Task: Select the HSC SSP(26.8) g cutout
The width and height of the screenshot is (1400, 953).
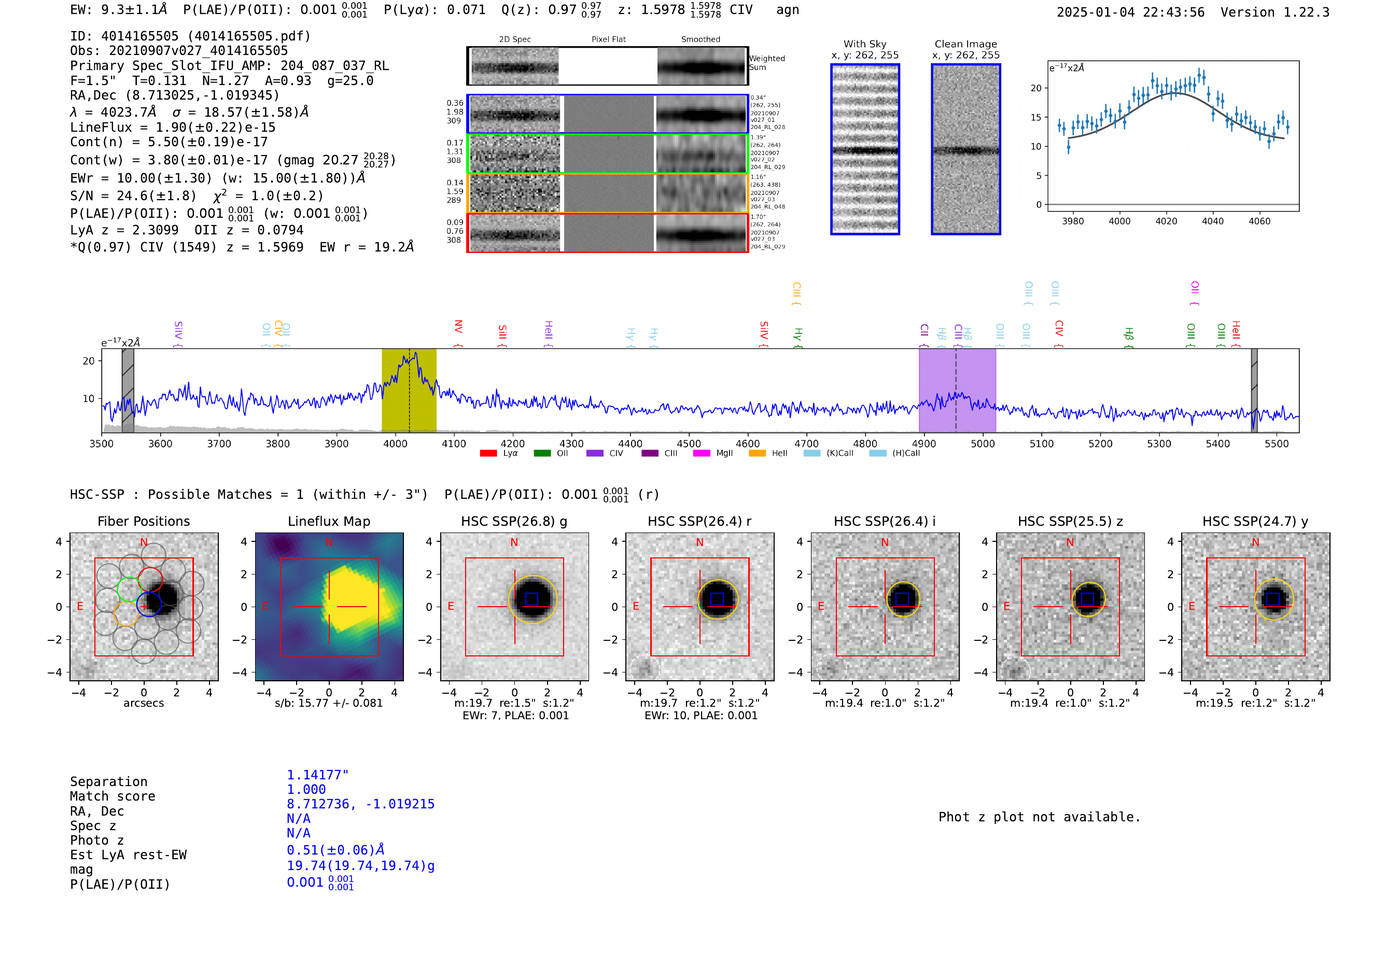Action: point(514,607)
